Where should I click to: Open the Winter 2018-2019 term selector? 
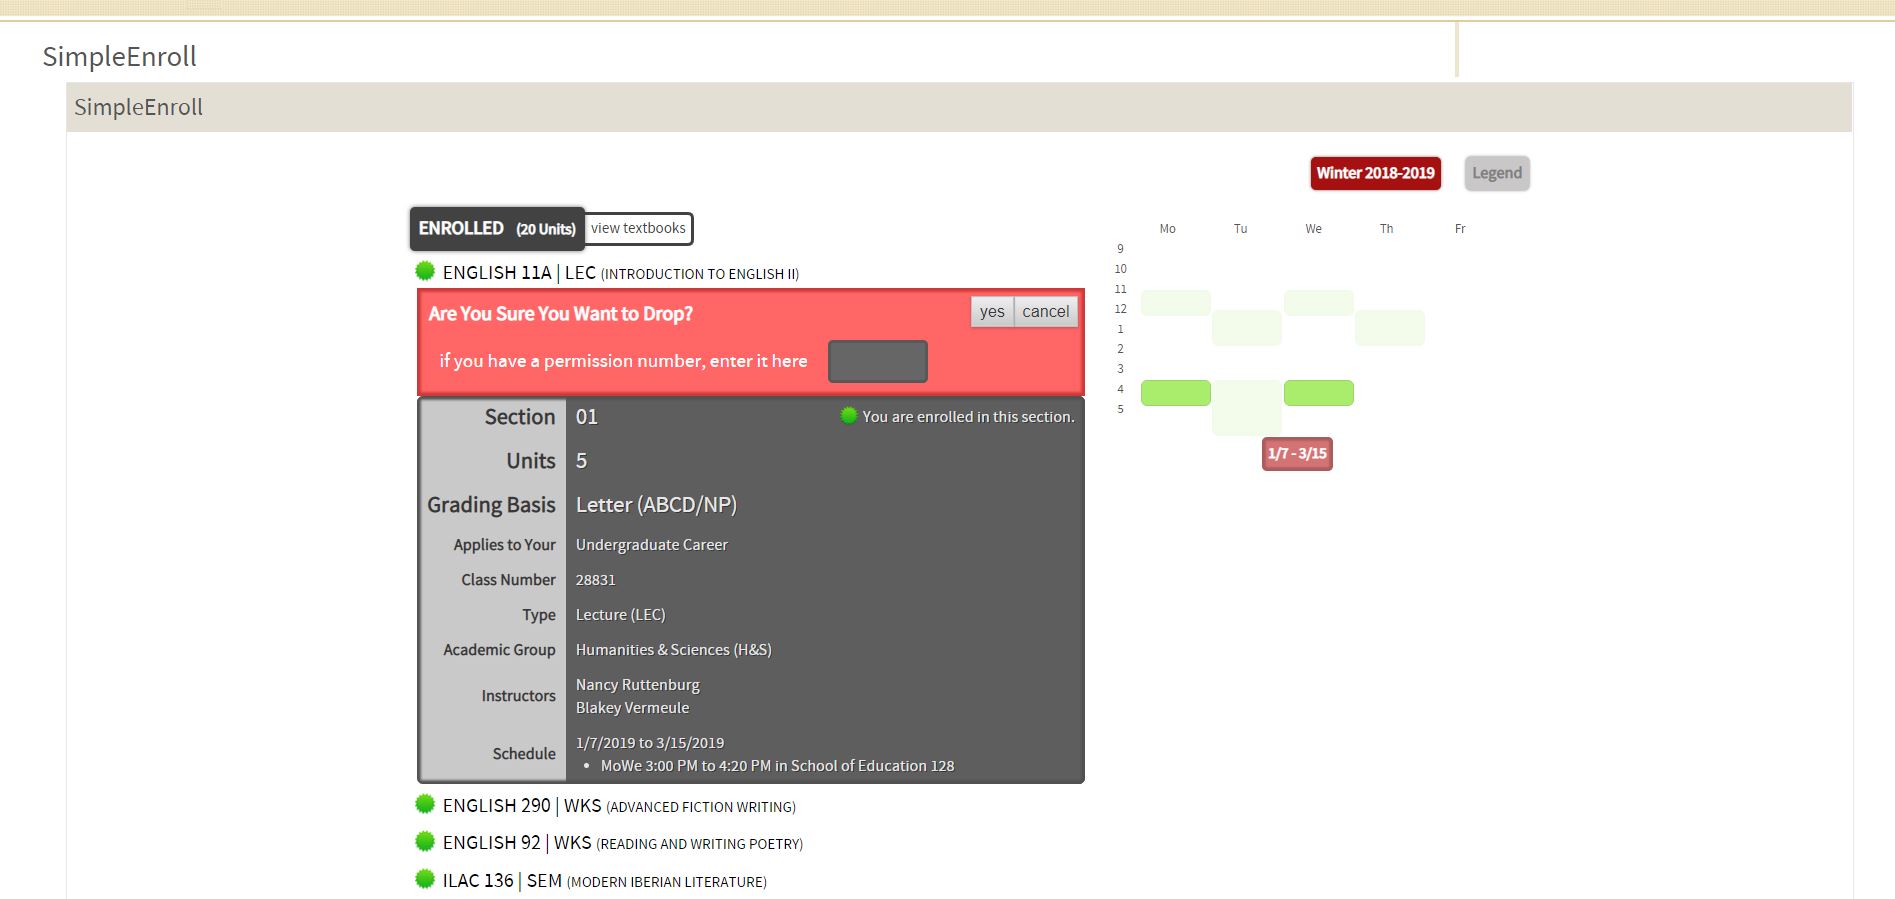coord(1375,173)
